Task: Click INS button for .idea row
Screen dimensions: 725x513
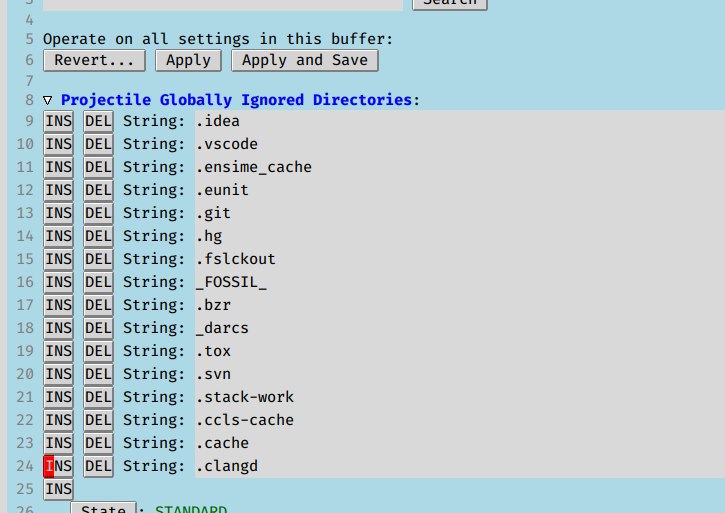Action: coord(58,122)
